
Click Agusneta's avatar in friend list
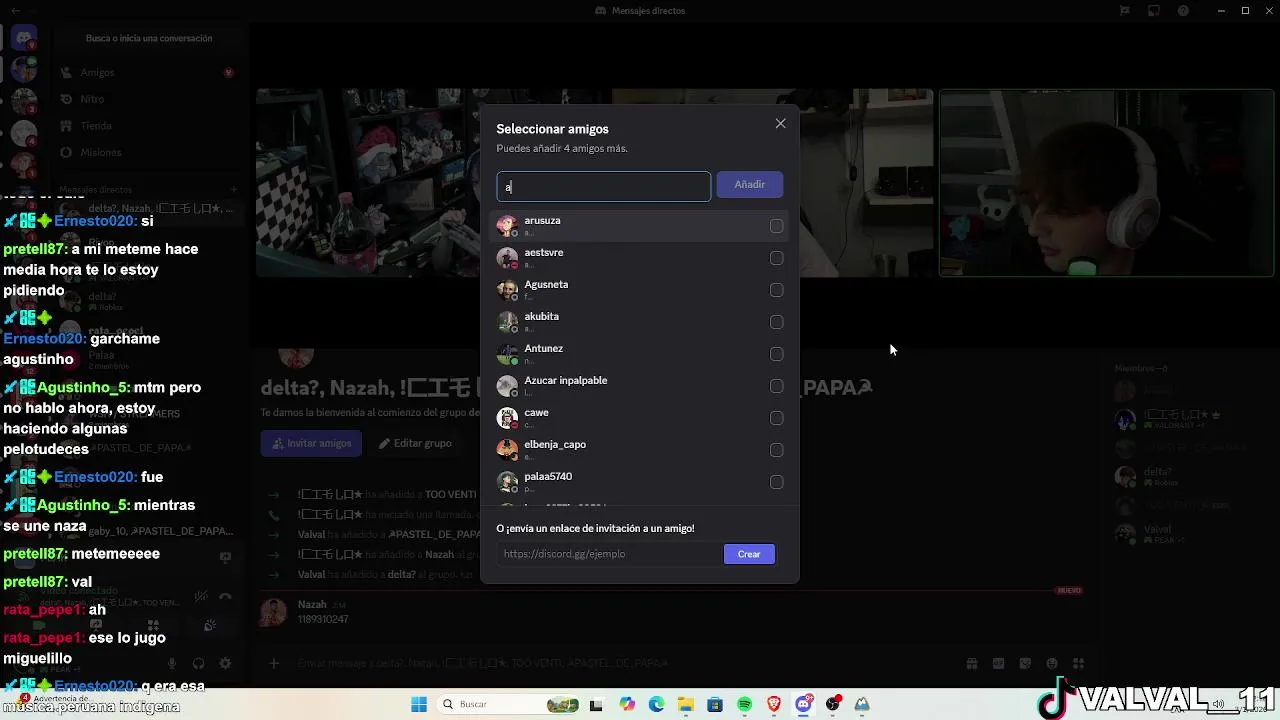[x=507, y=290]
